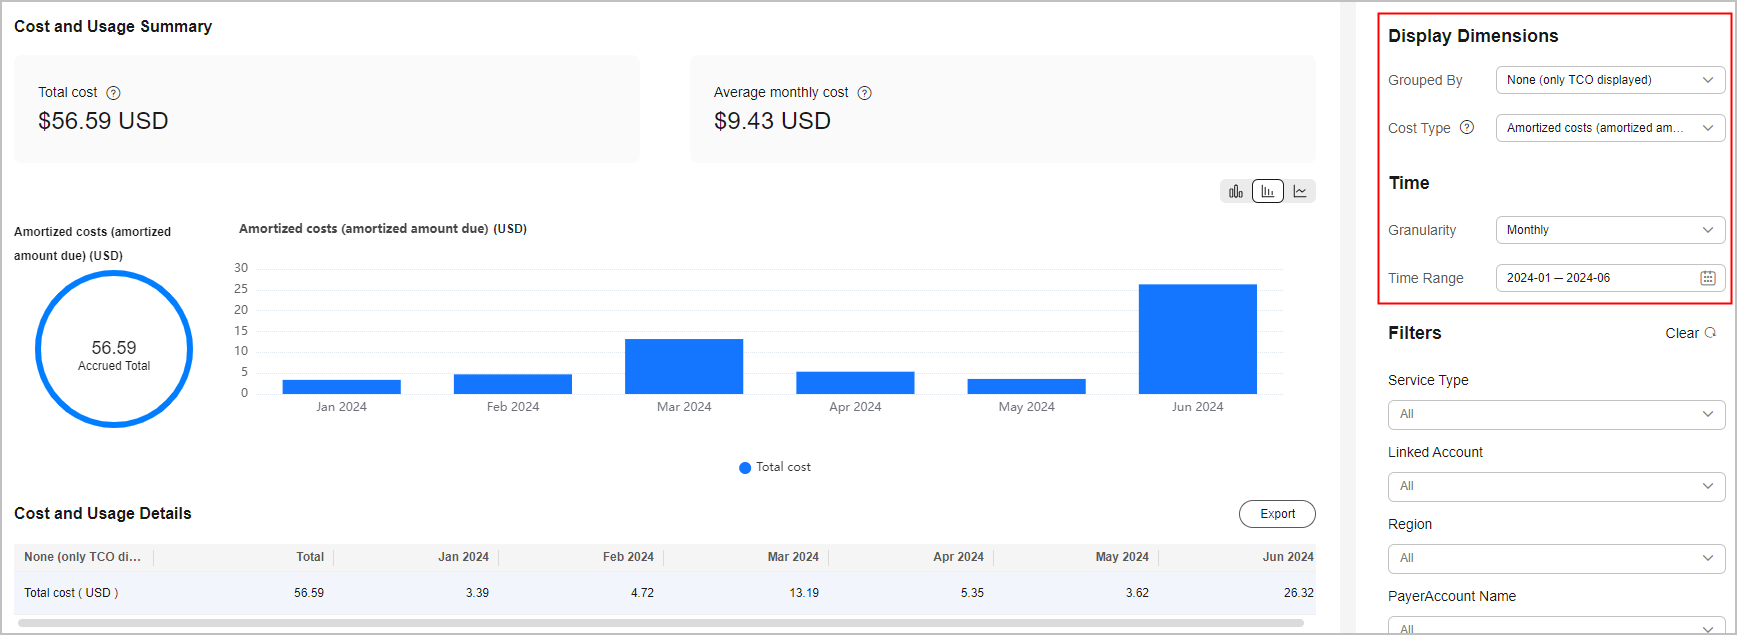Click the horizontal scrollbar under the details table
The height and width of the screenshot is (635, 1737).
[660, 623]
